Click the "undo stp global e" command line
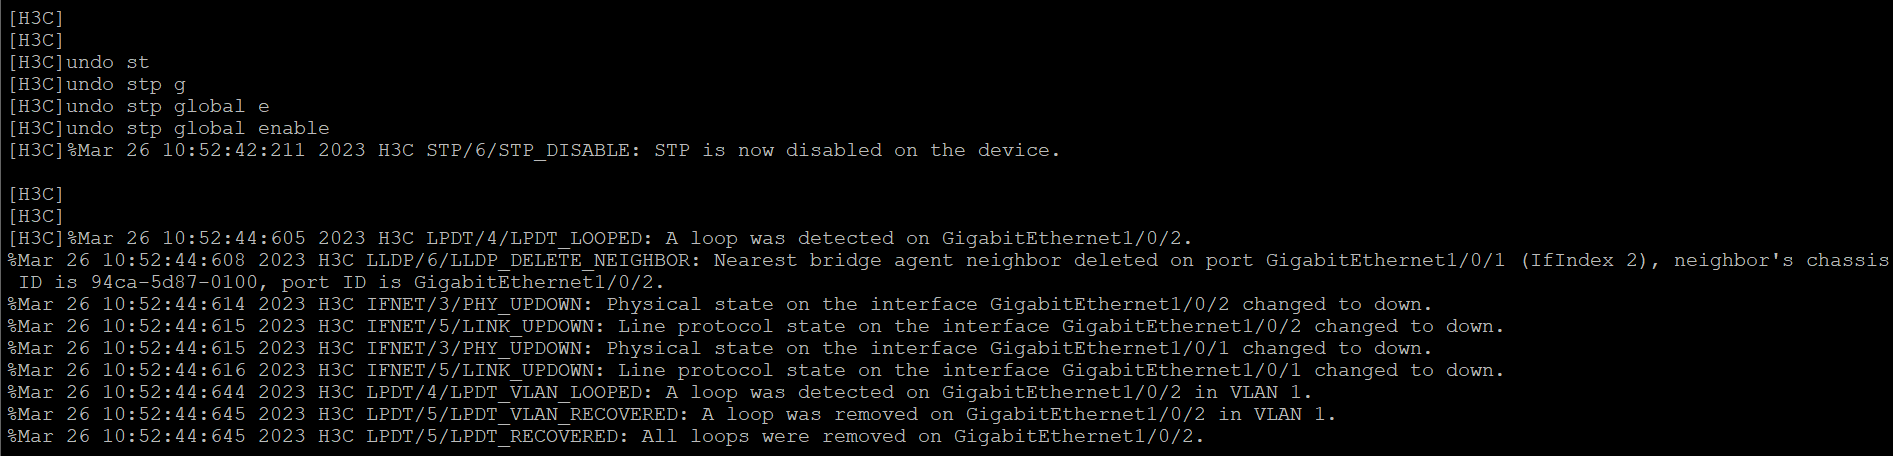The image size is (1893, 456). pos(167,106)
